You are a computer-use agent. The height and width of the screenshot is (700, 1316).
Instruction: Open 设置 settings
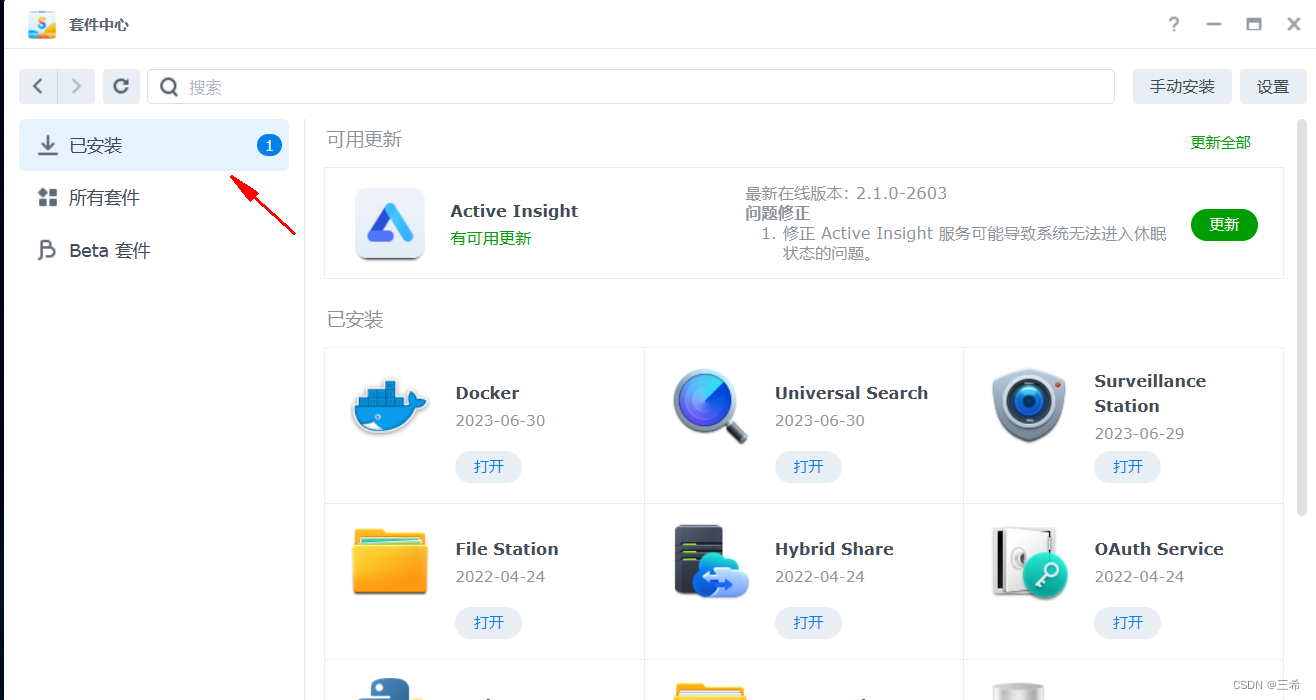tap(1273, 87)
